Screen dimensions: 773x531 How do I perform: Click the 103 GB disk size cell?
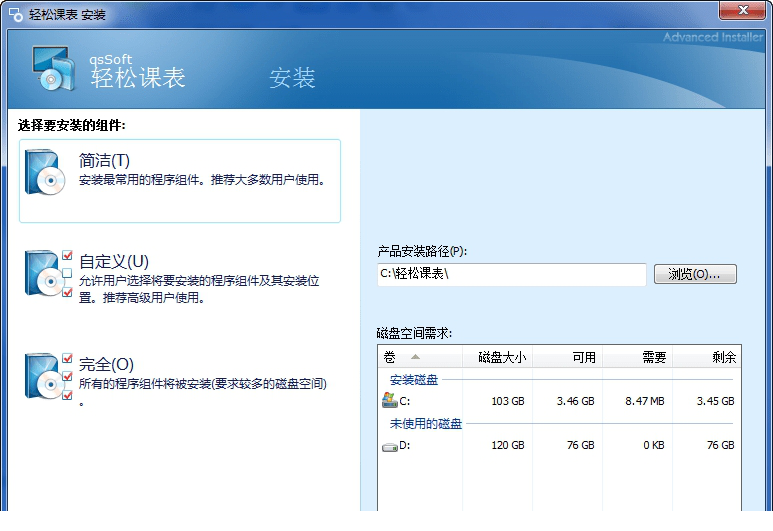(508, 401)
